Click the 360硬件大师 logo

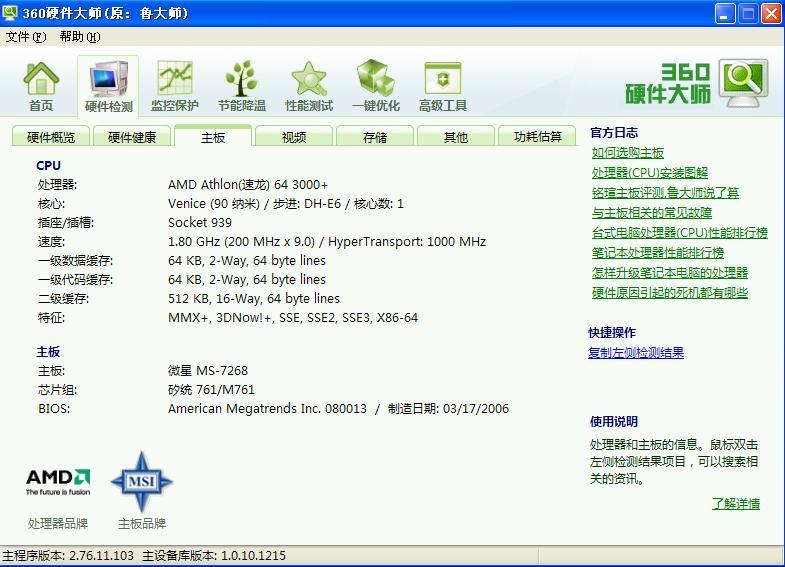click(x=697, y=84)
